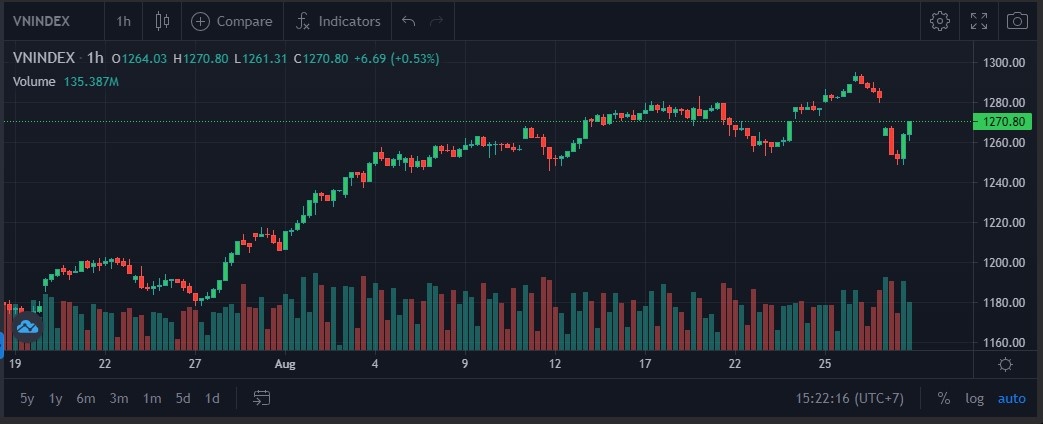Viewport: 1043px width, 424px height.
Task: Open the 1h interval dropdown
Action: pyautogui.click(x=123, y=21)
